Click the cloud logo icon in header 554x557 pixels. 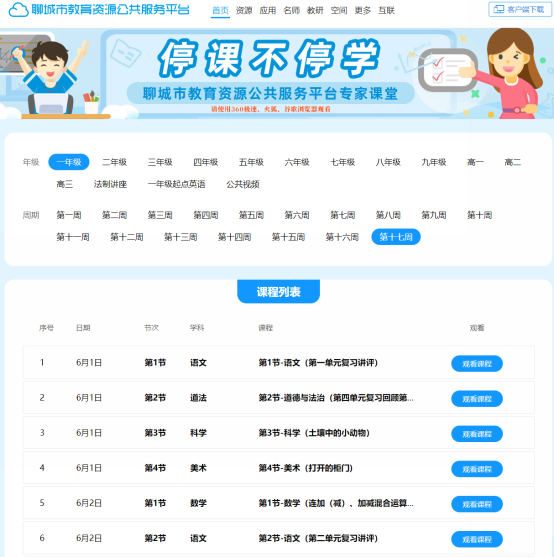(18, 10)
